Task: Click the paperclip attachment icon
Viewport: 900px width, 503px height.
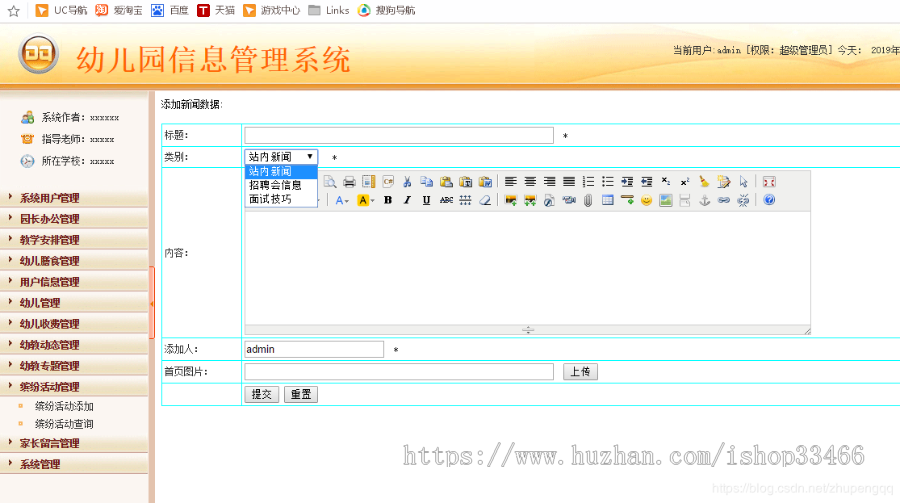Action: [588, 200]
